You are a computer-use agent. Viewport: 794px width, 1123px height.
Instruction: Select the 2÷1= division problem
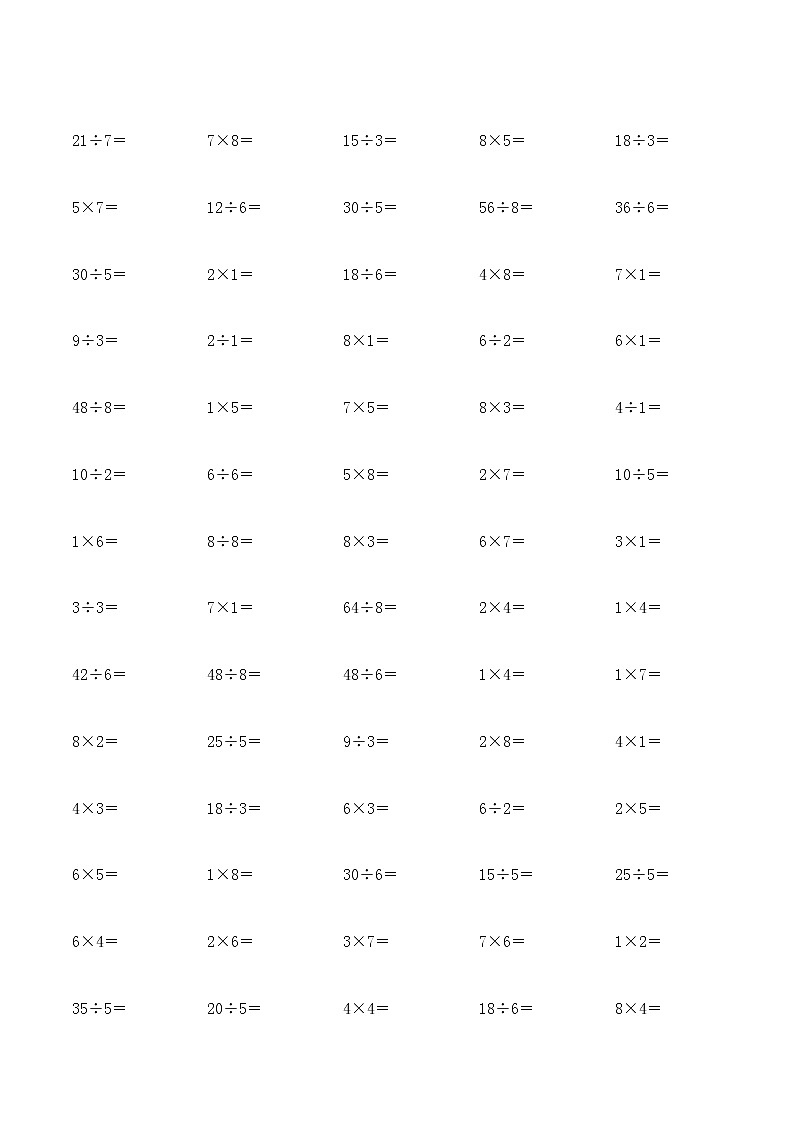(230, 341)
